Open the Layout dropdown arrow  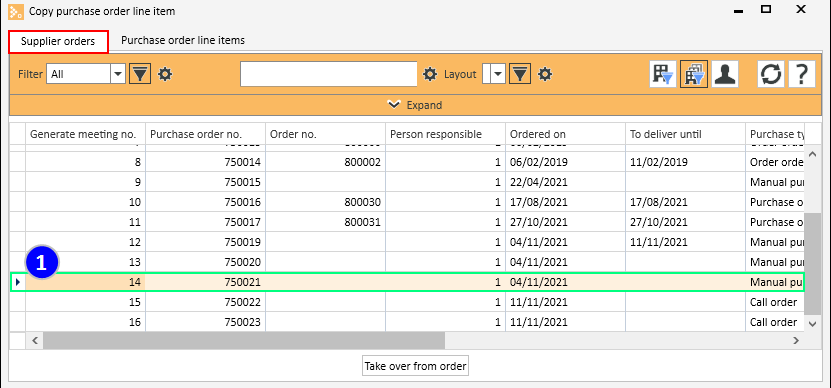[x=497, y=74]
